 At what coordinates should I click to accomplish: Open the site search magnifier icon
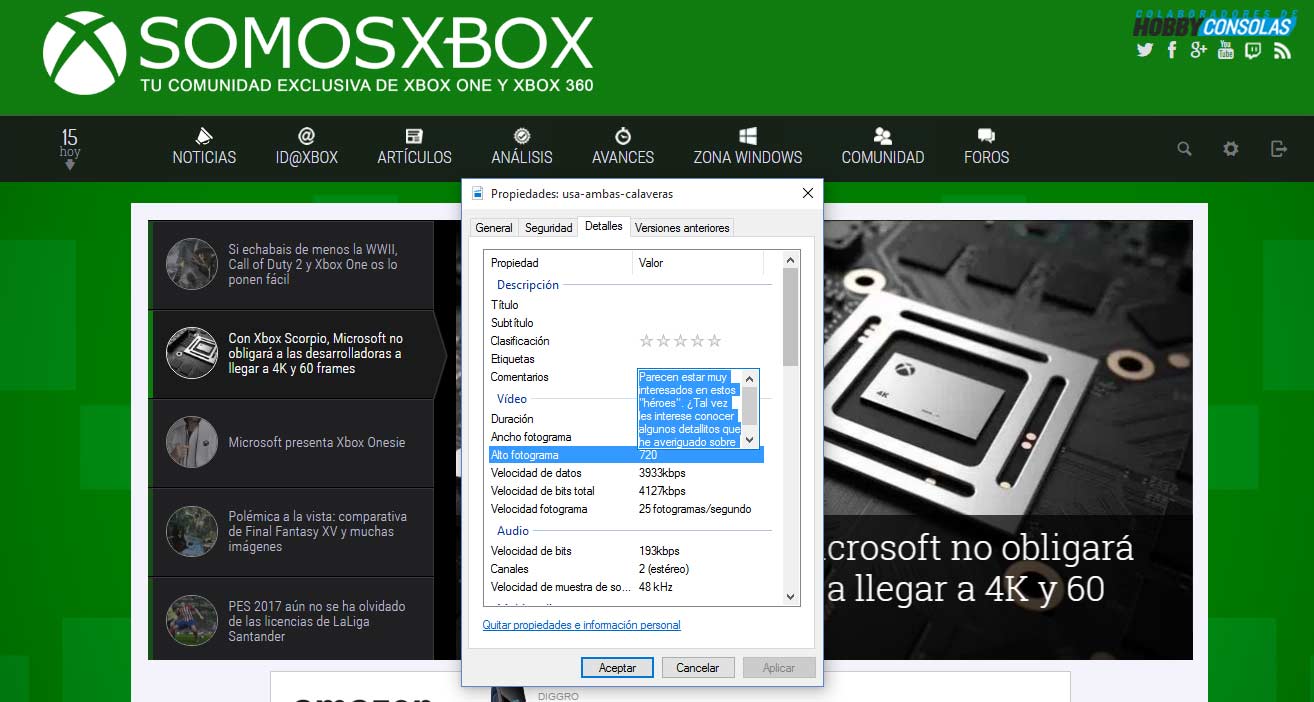(1184, 149)
